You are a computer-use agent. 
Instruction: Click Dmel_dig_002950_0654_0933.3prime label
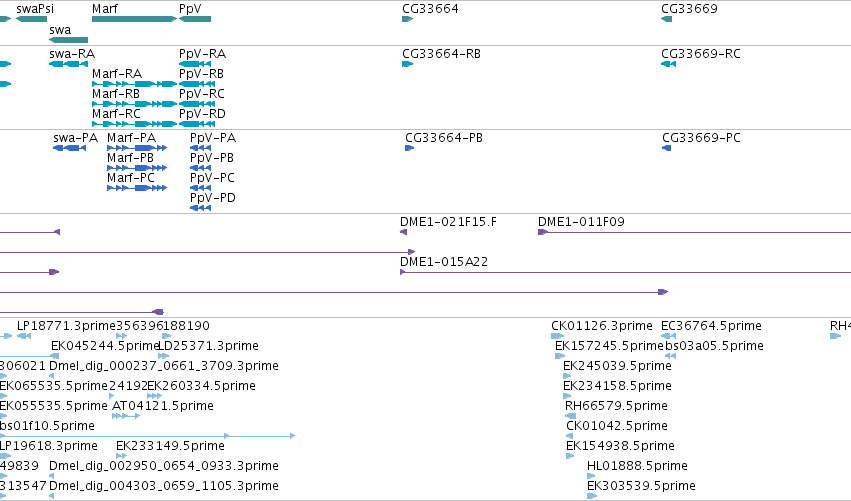pos(164,466)
